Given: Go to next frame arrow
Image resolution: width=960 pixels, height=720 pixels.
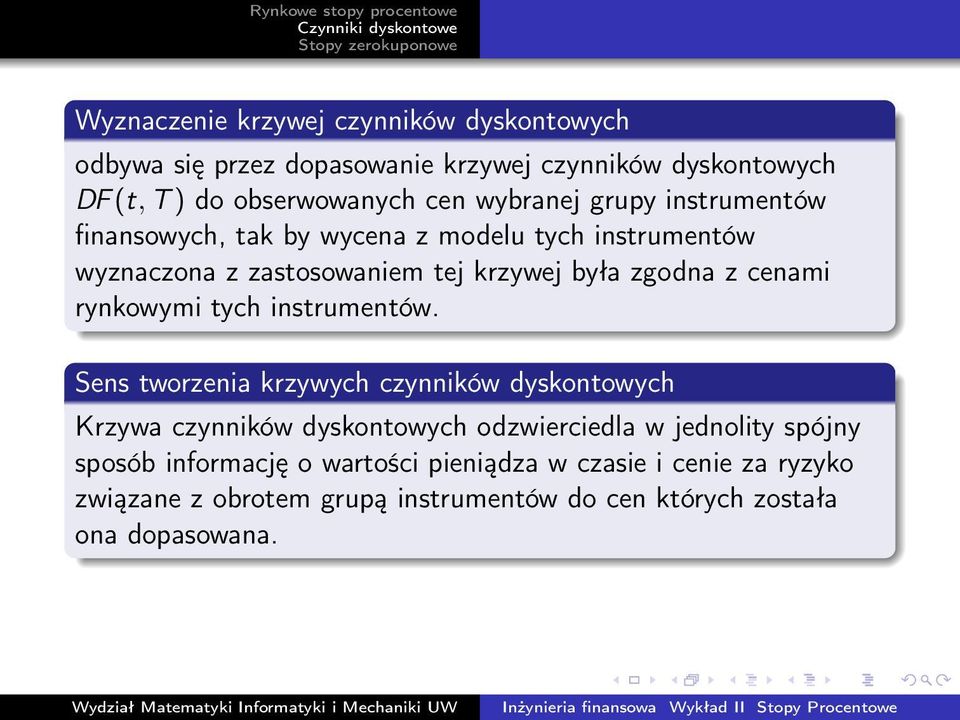Looking at the screenshot, I should pos(711,680).
